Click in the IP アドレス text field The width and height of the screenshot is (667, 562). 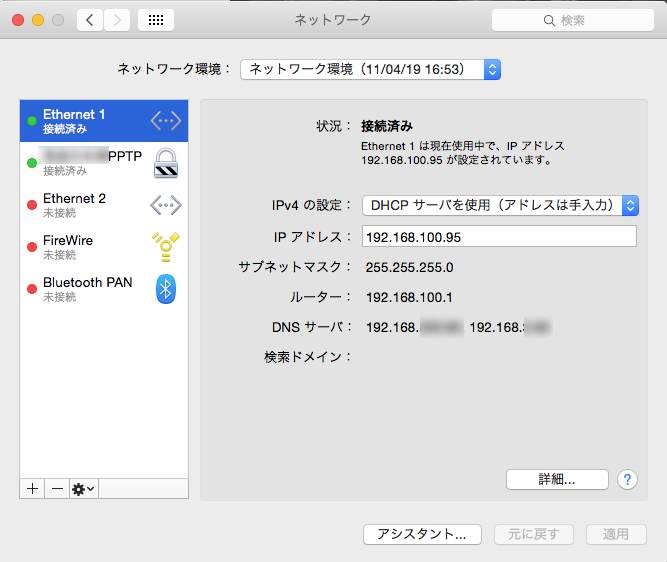point(498,236)
